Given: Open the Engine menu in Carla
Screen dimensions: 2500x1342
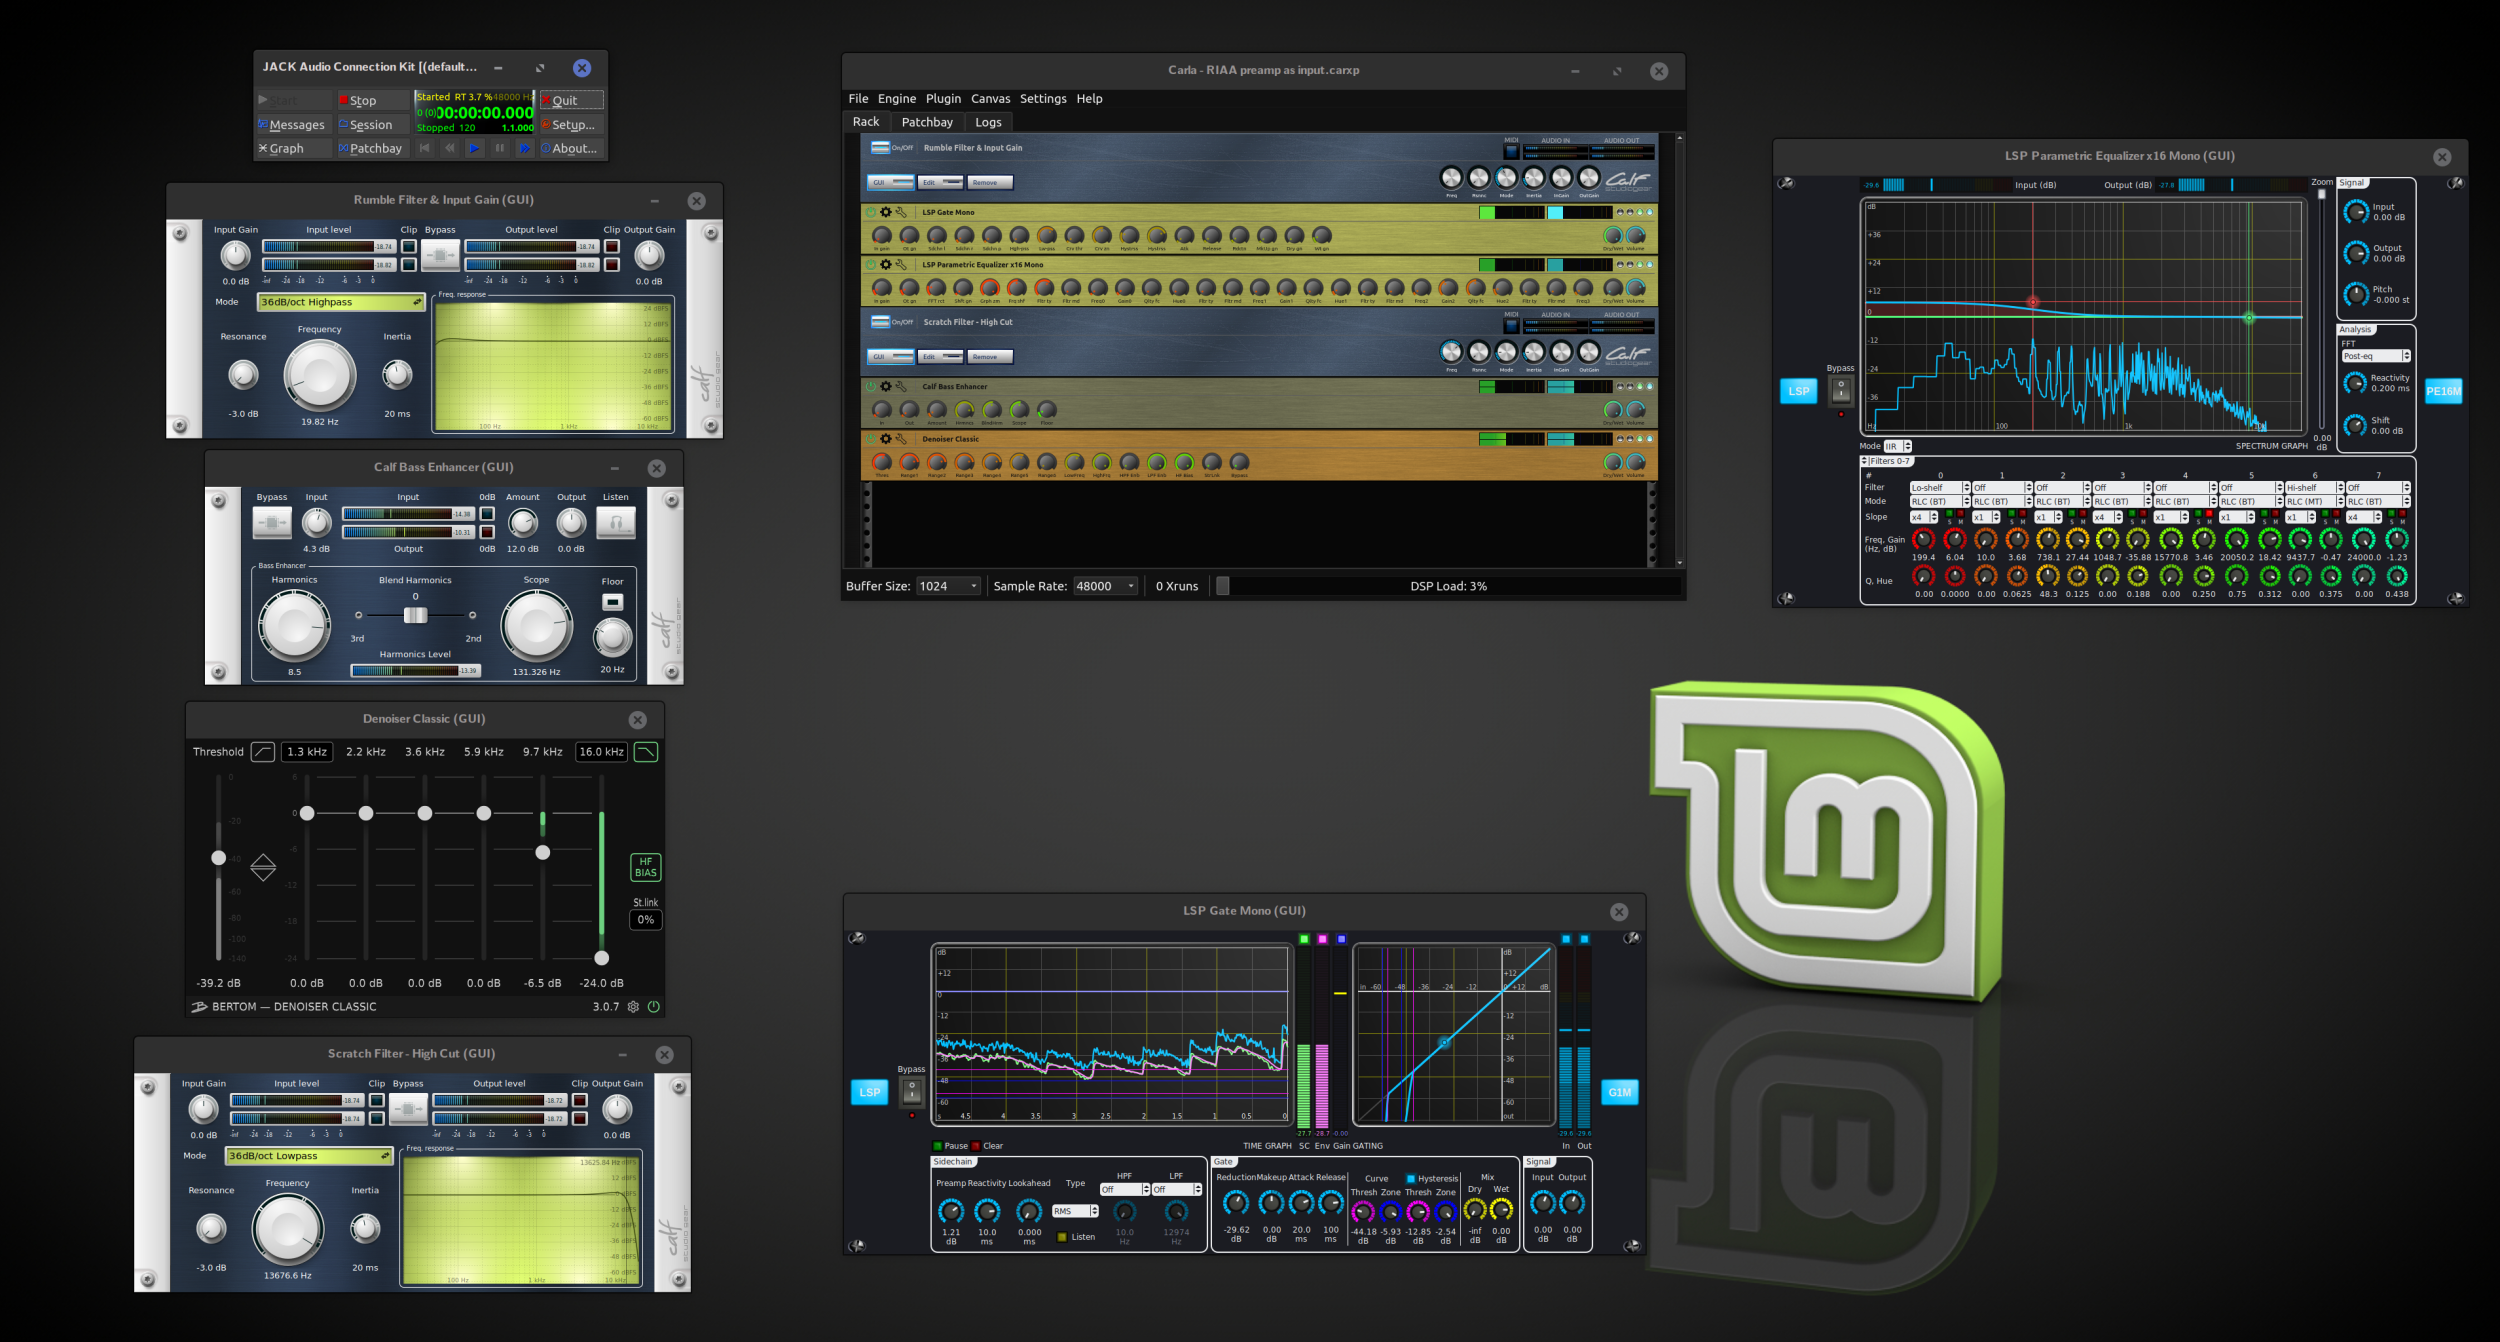Looking at the screenshot, I should pos(897,99).
